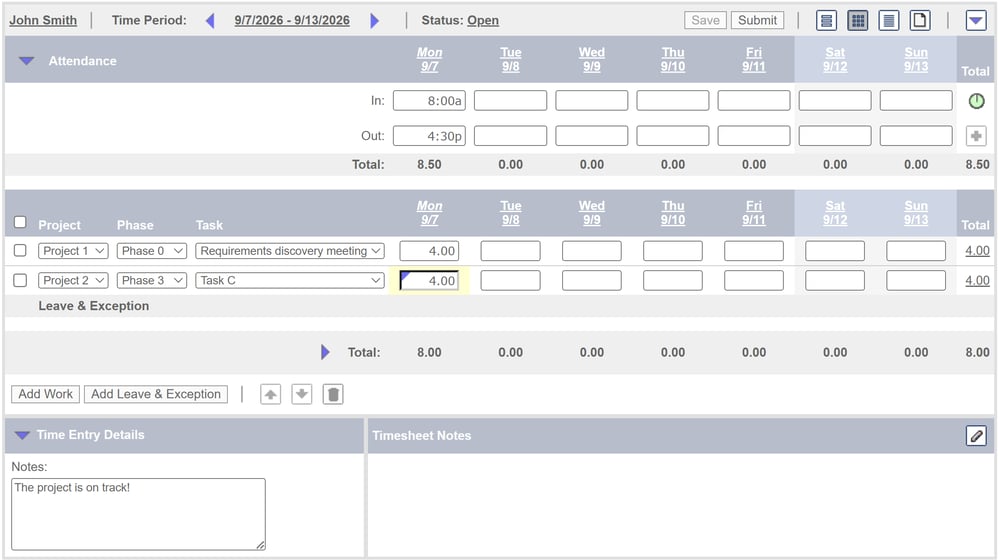Viewport: 1000px width, 560px height.
Task: Click Add Leave & Exception button
Action: [x=156, y=394]
